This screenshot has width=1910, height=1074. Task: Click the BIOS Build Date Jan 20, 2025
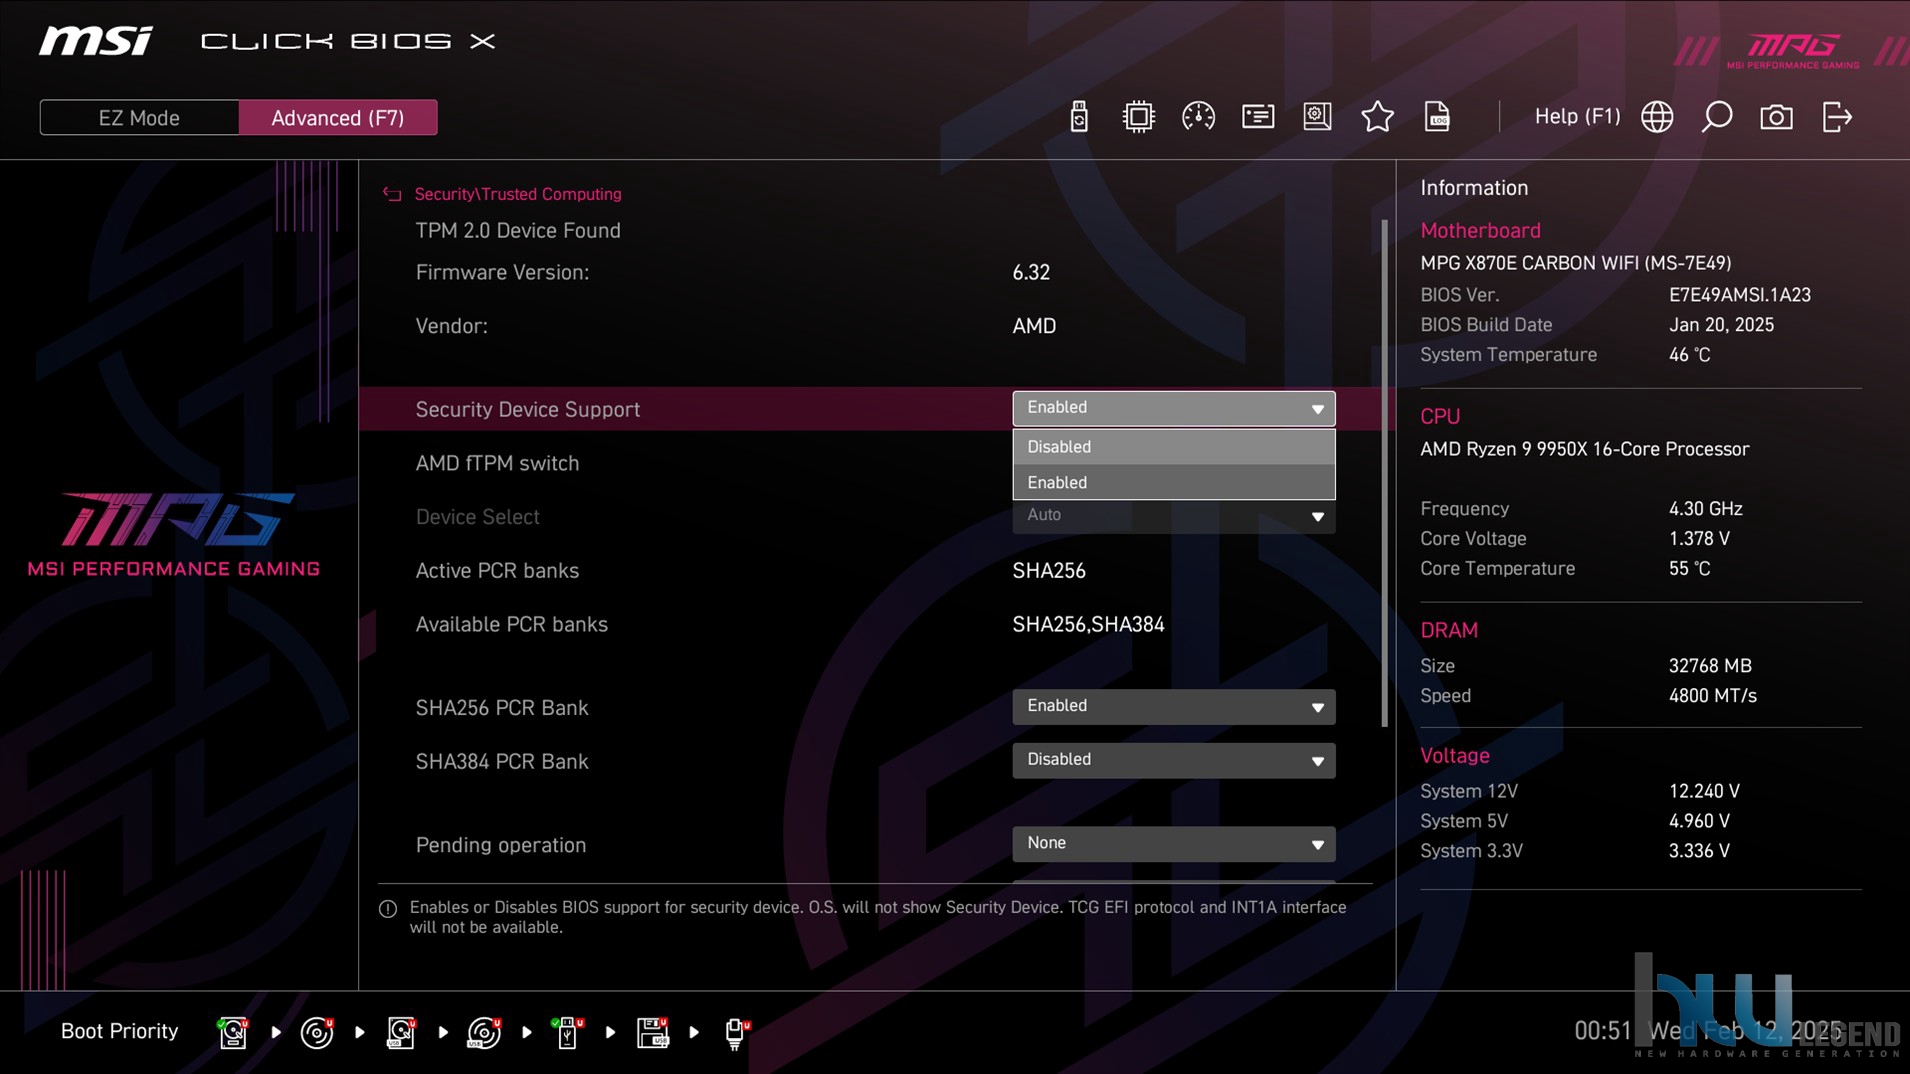[x=1720, y=325]
